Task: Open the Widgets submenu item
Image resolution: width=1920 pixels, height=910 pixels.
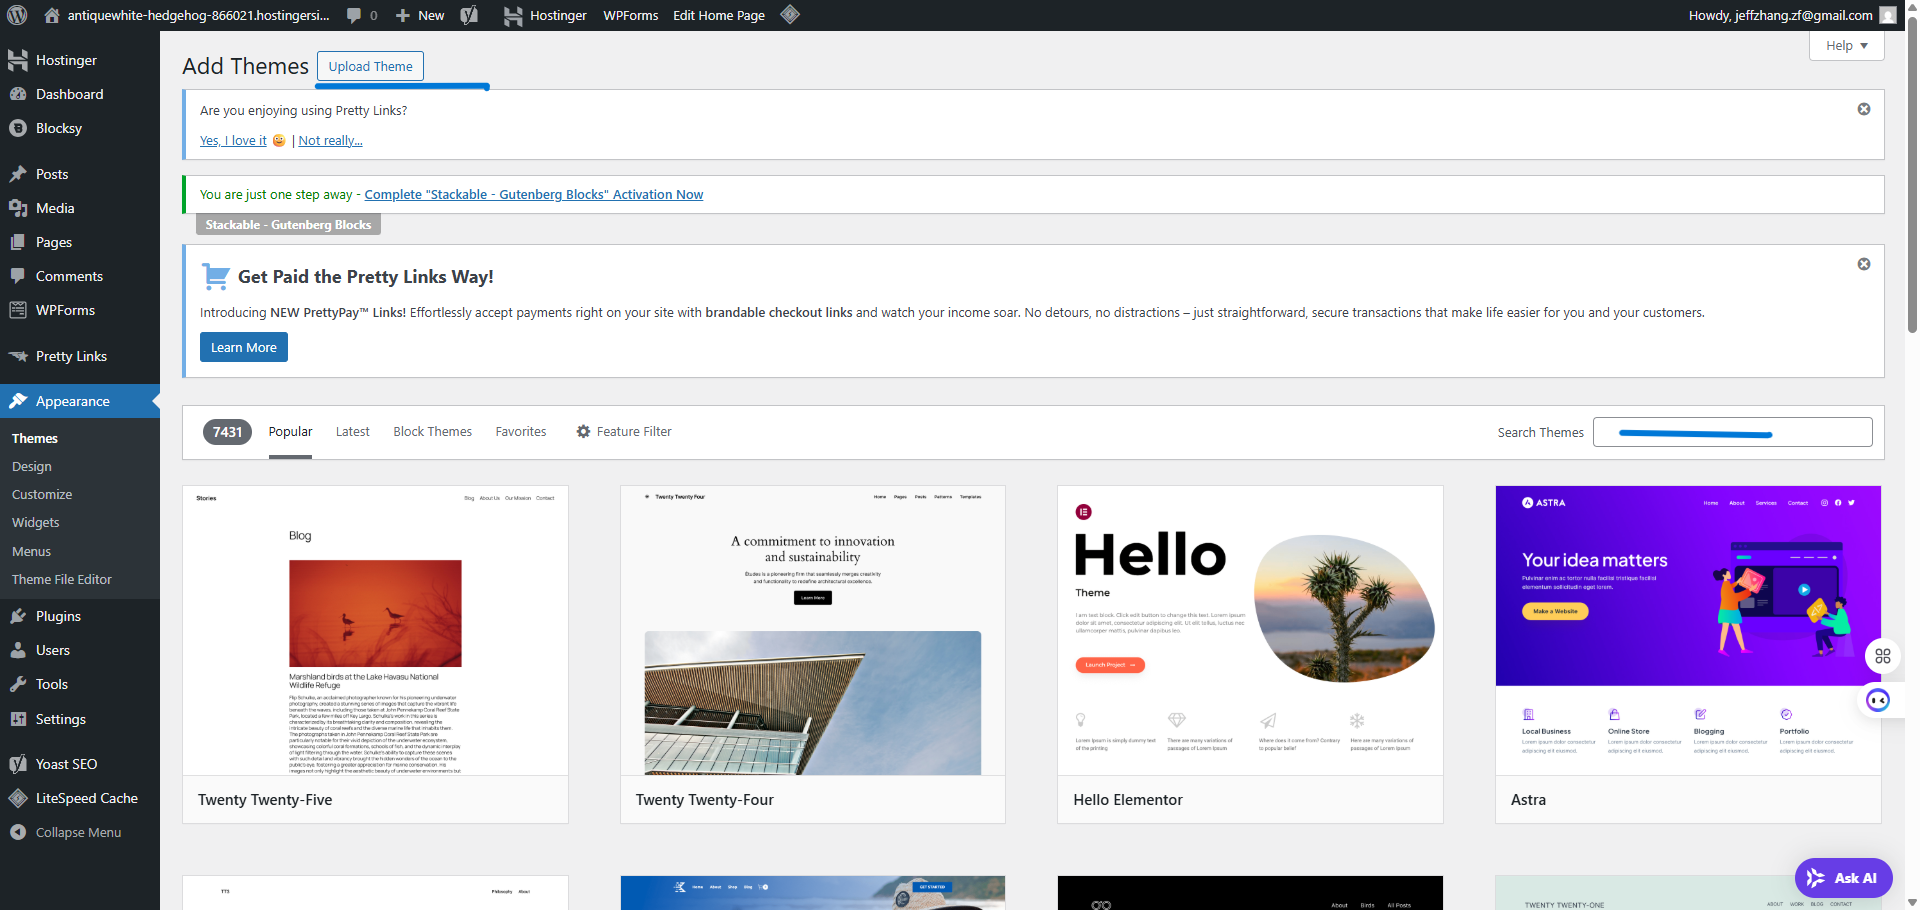Action: pos(36,522)
